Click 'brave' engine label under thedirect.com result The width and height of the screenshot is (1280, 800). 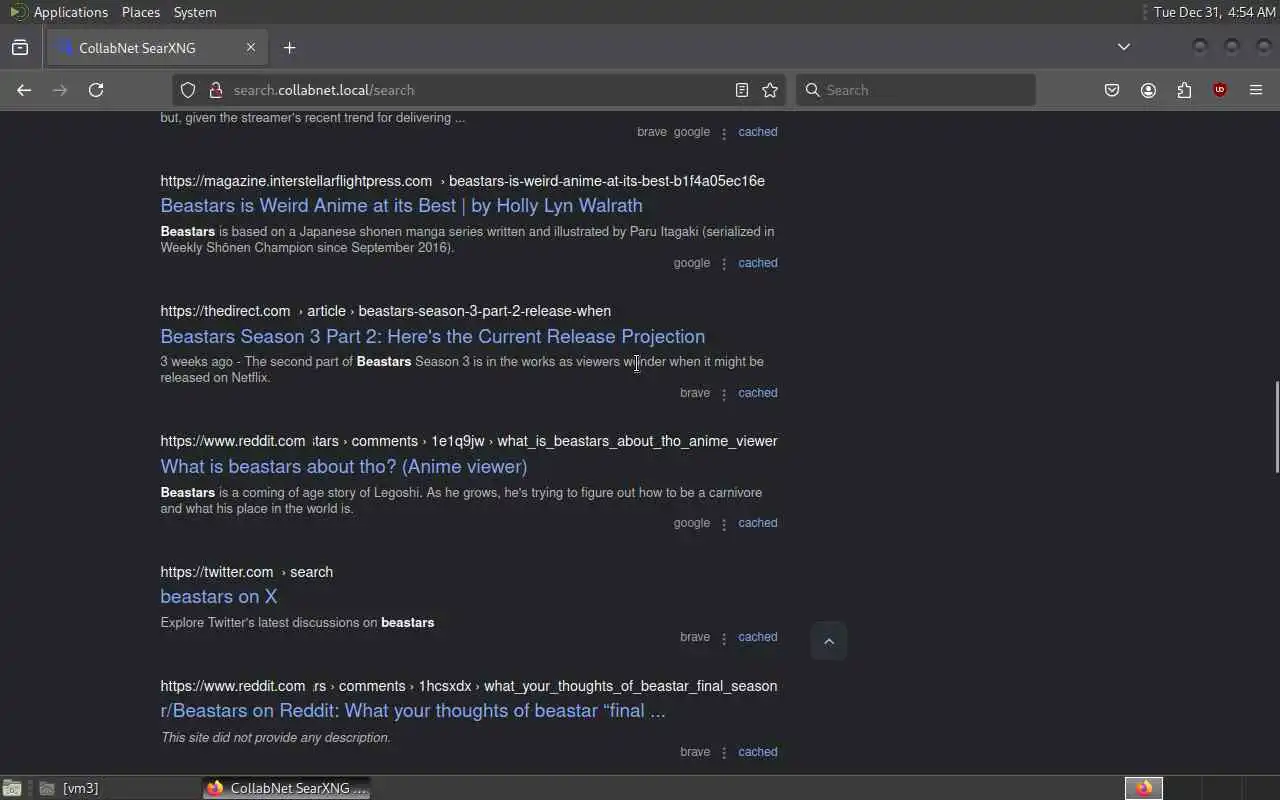click(695, 393)
